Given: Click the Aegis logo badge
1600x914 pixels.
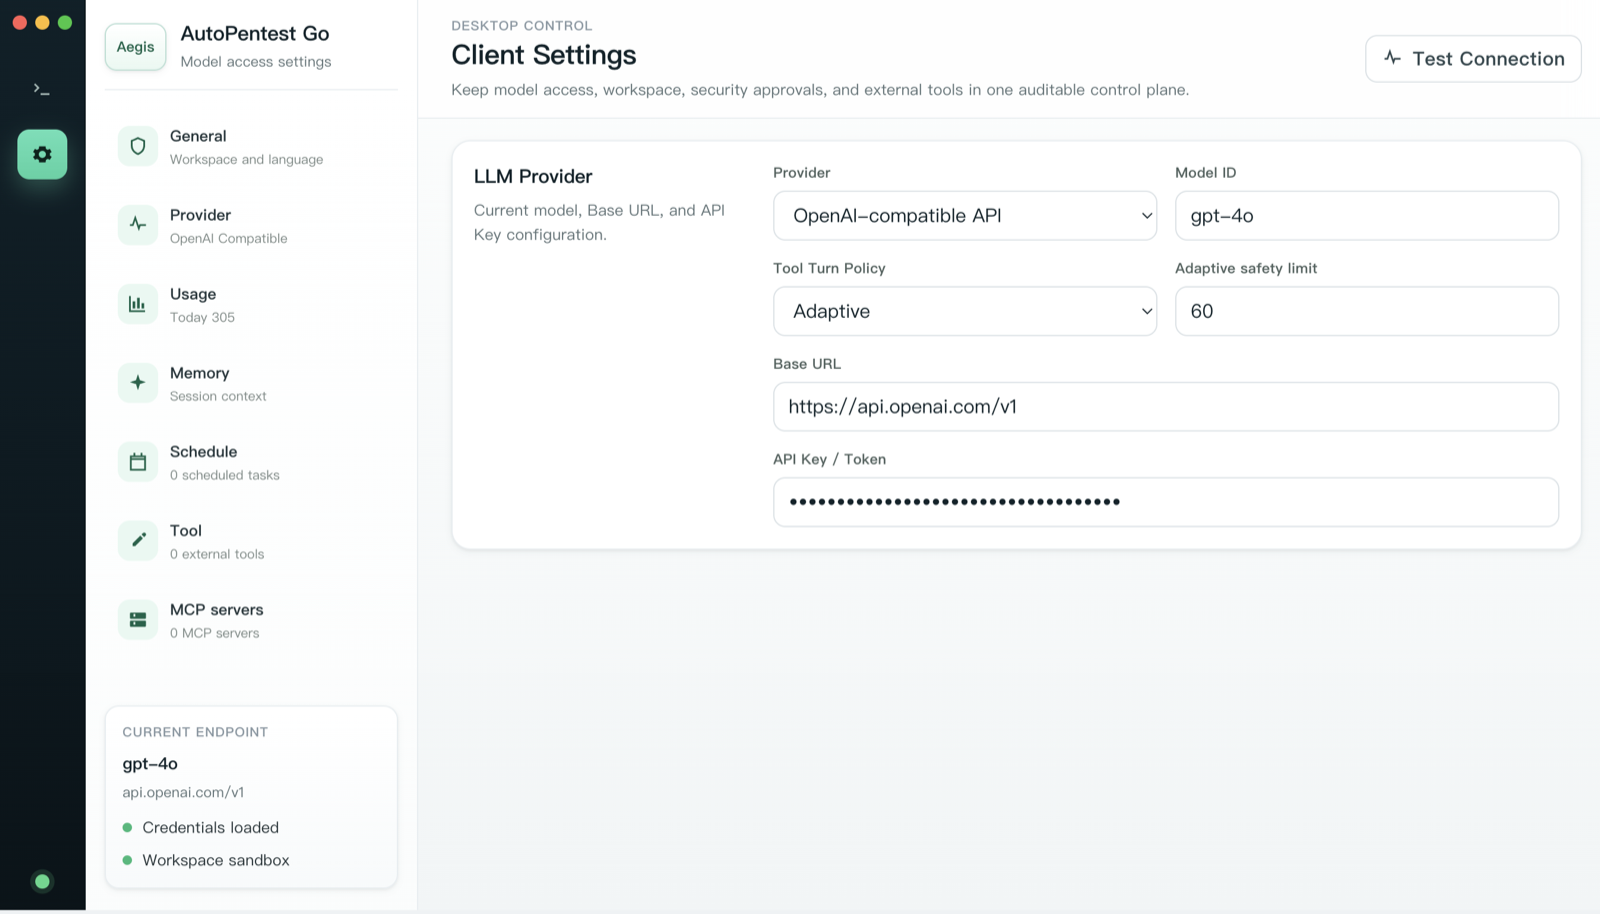Looking at the screenshot, I should [x=136, y=47].
